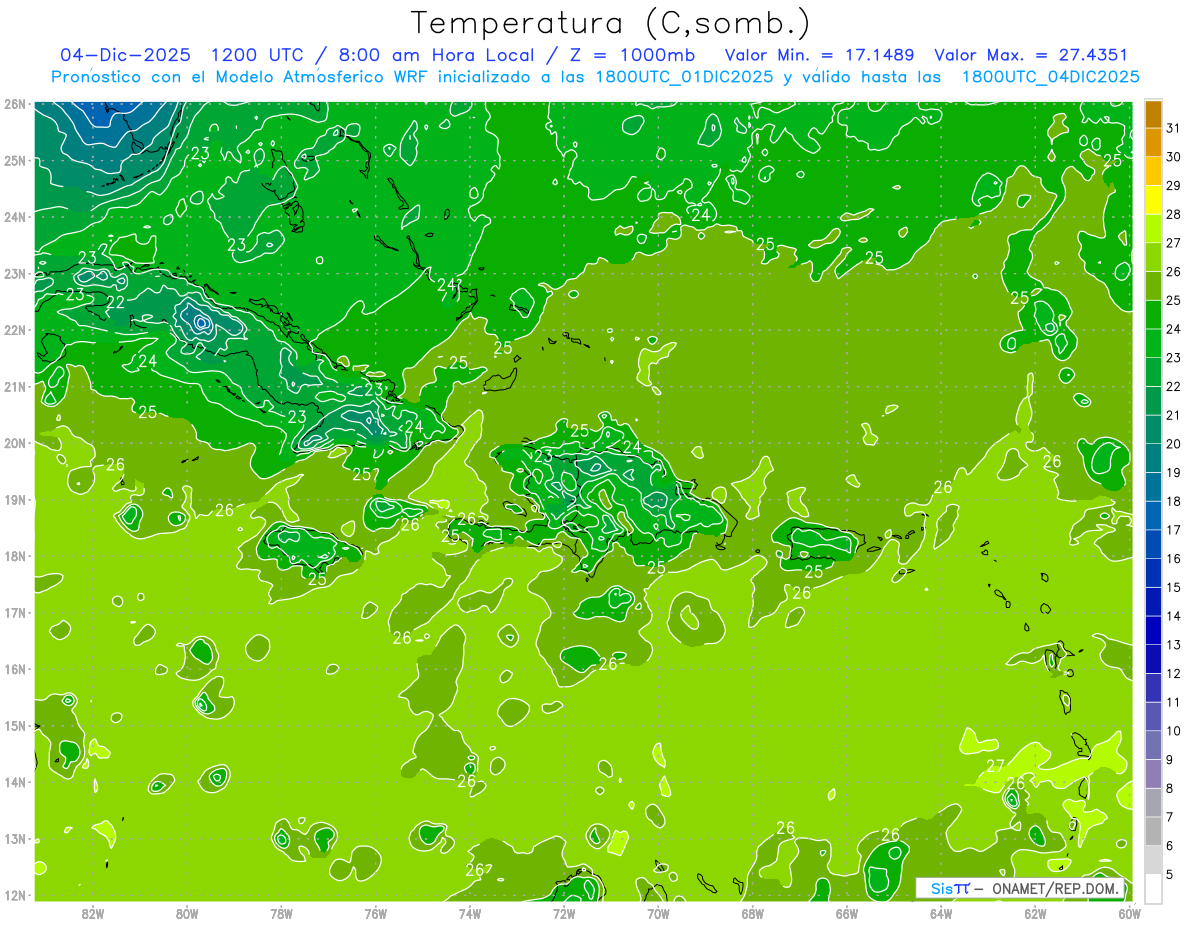Viewport: 1200px width, 927px height.
Task: Pick the yellow swatch between 28 and 29
Action: [1153, 200]
